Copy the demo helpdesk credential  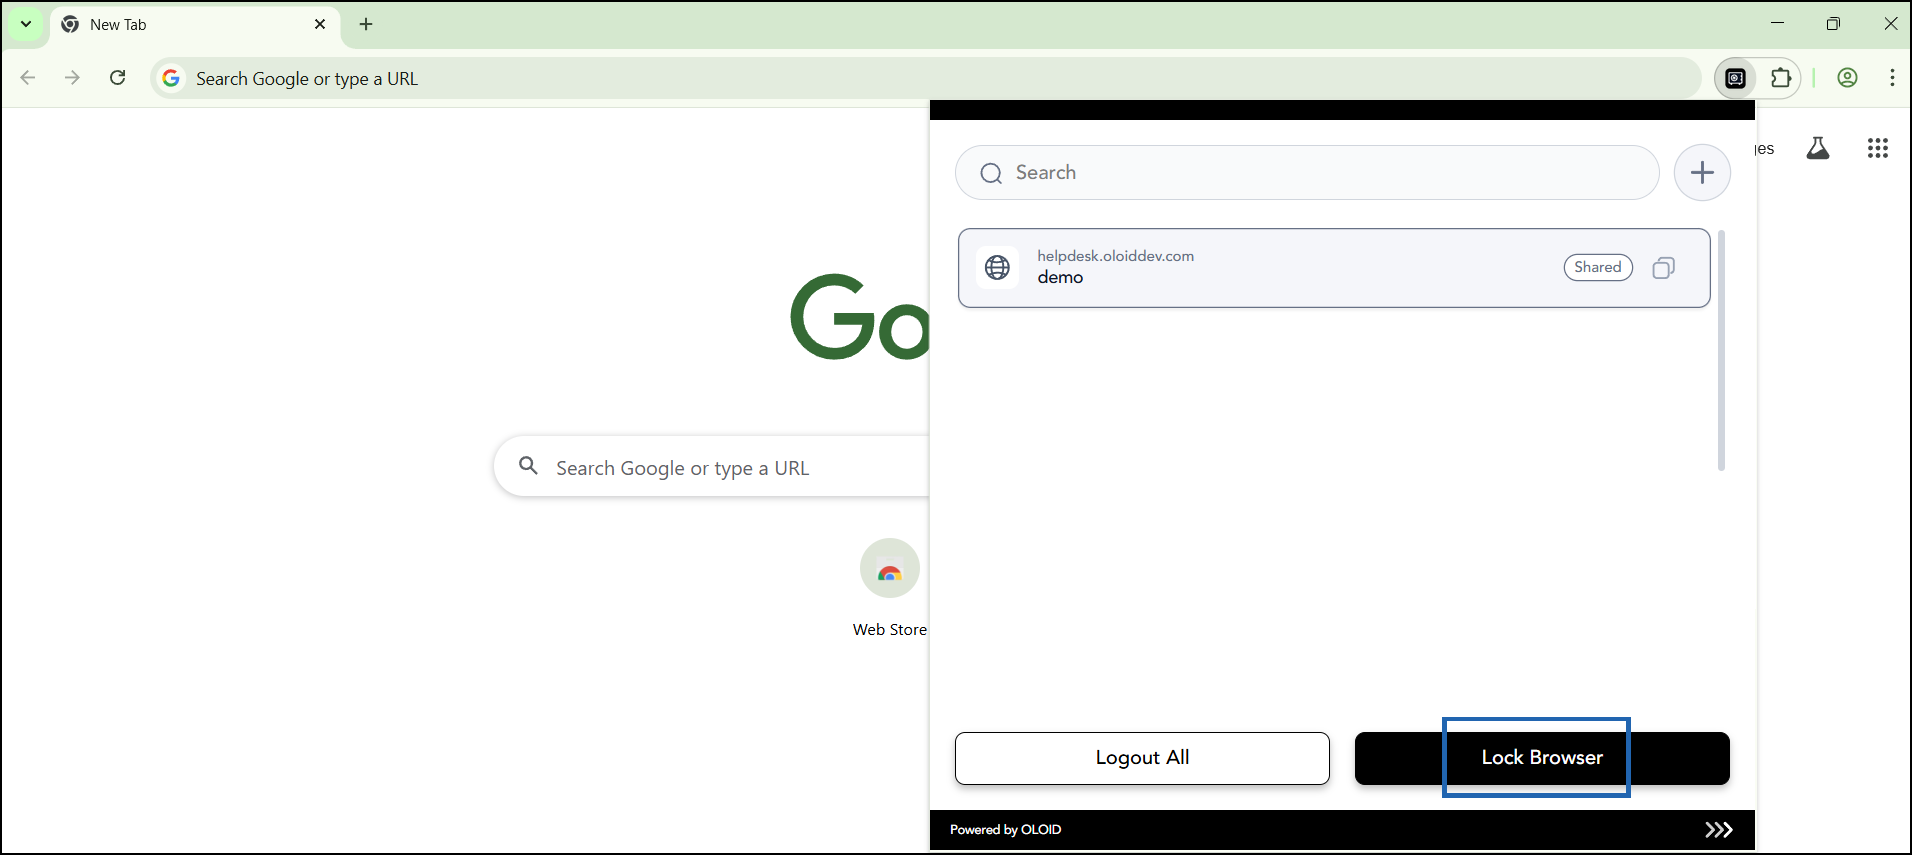(x=1664, y=268)
